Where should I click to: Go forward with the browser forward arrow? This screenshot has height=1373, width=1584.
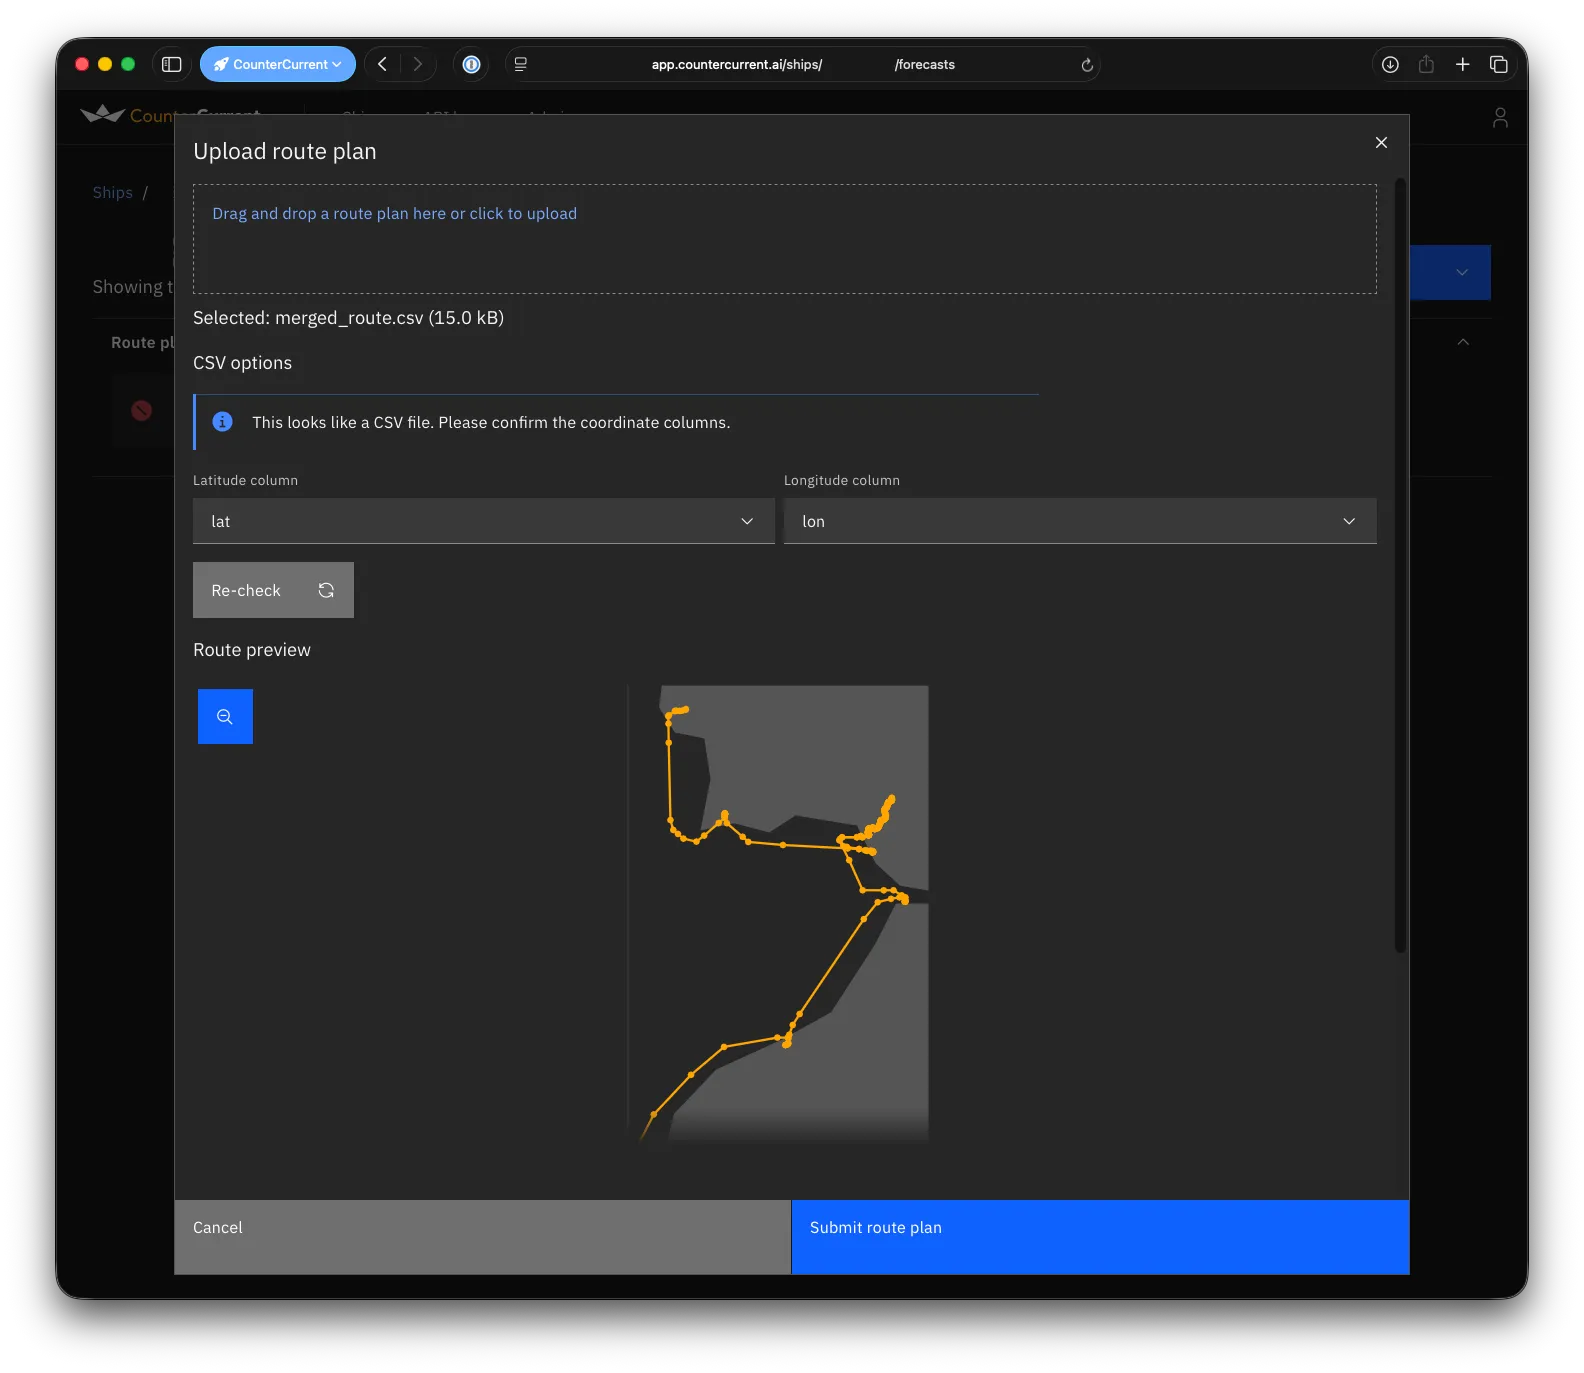[x=418, y=64]
